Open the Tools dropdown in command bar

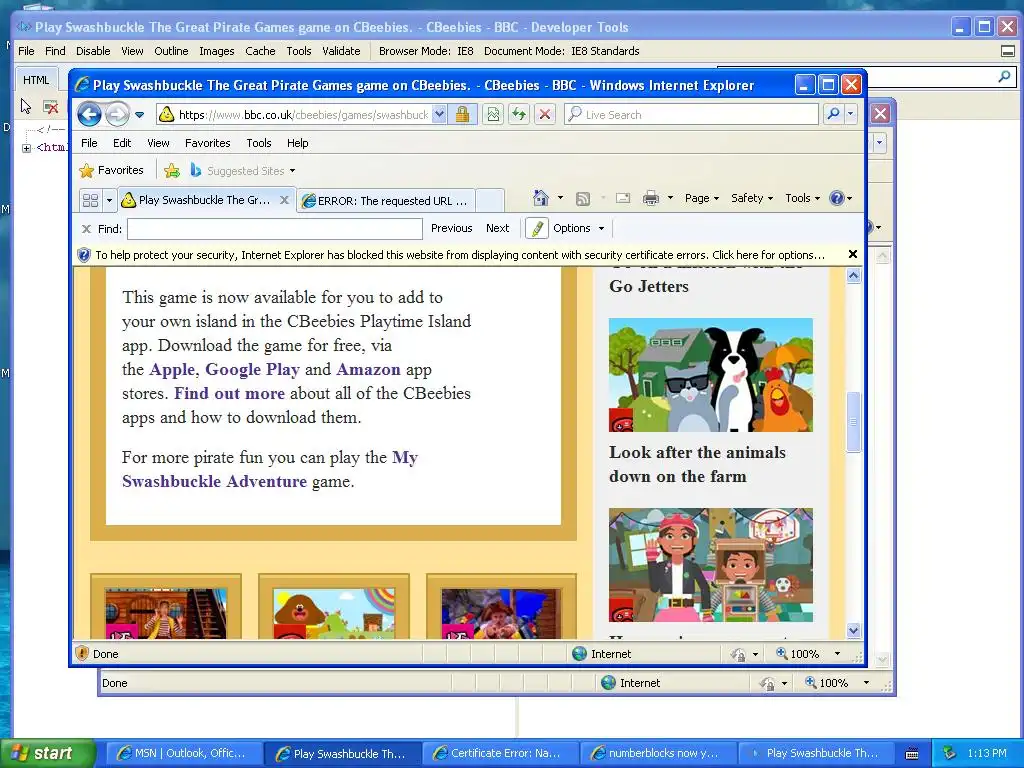802,198
